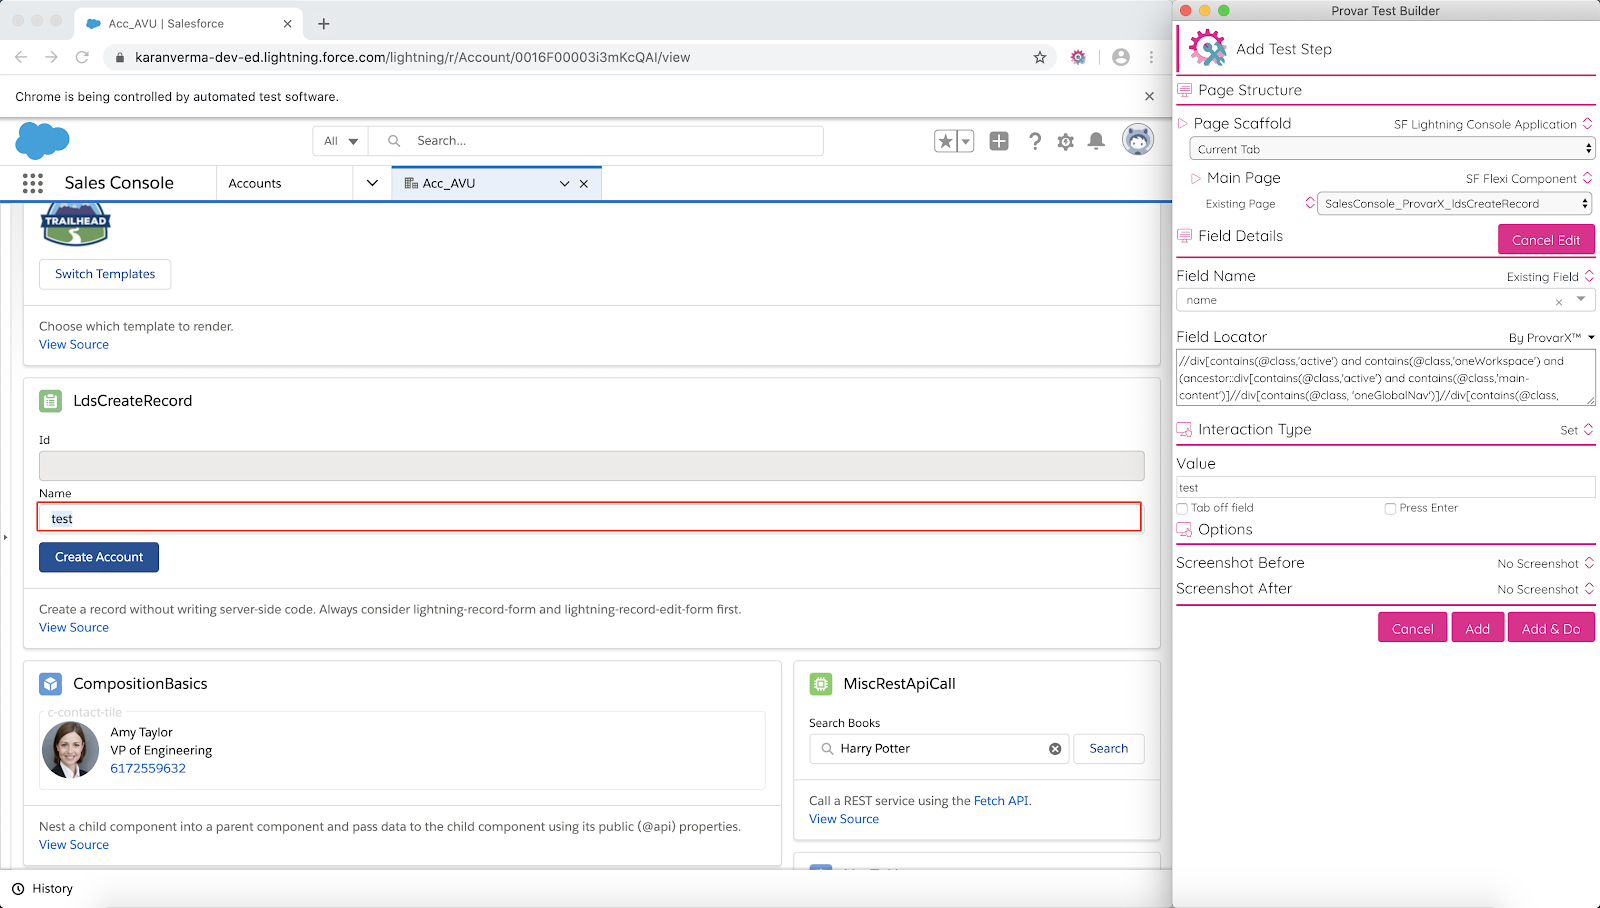1600x908 pixels.
Task: Open SalesConsole_ProvarX_ldsCreateRecord page dropdown
Action: coord(1454,203)
